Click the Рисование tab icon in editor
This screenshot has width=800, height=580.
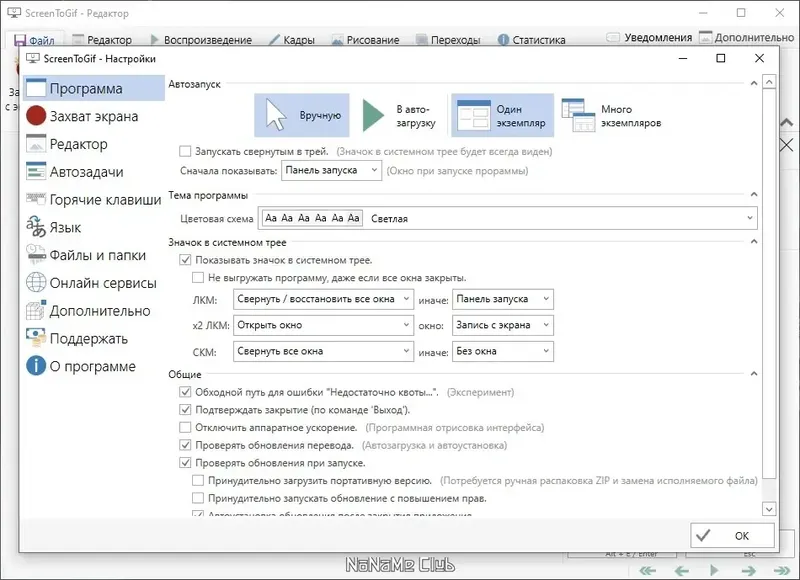pyautogui.click(x=337, y=40)
